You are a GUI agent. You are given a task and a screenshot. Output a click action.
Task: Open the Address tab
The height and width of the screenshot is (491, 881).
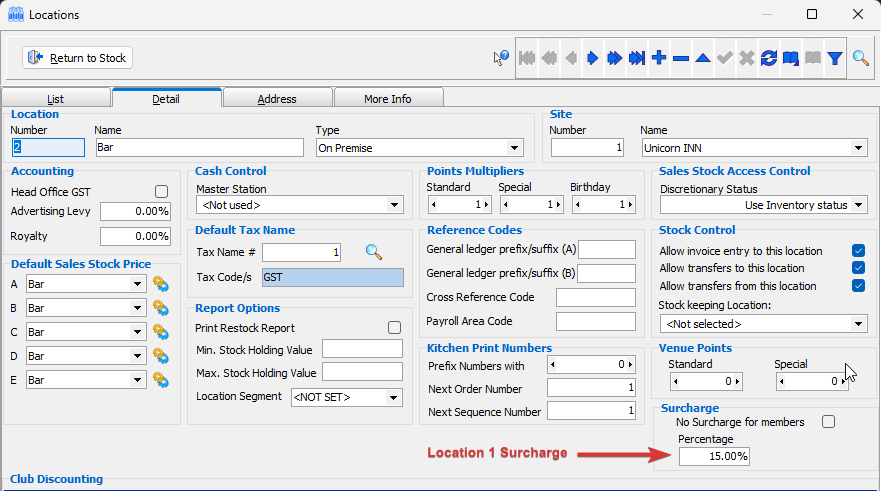277,99
